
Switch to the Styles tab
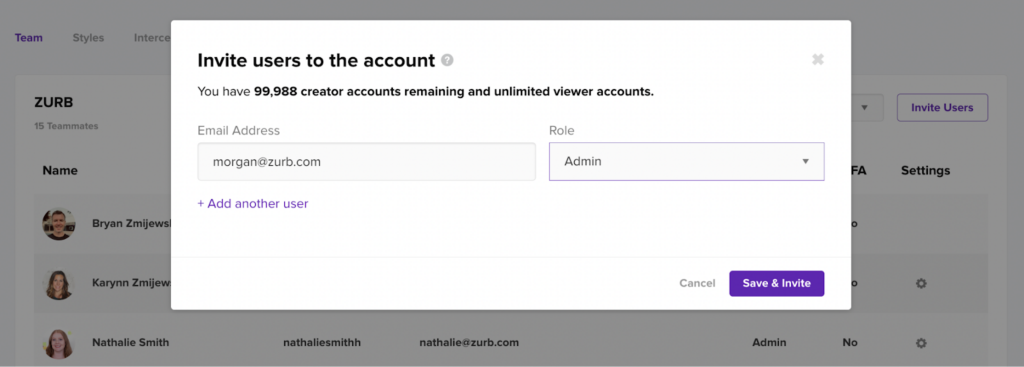click(x=88, y=38)
